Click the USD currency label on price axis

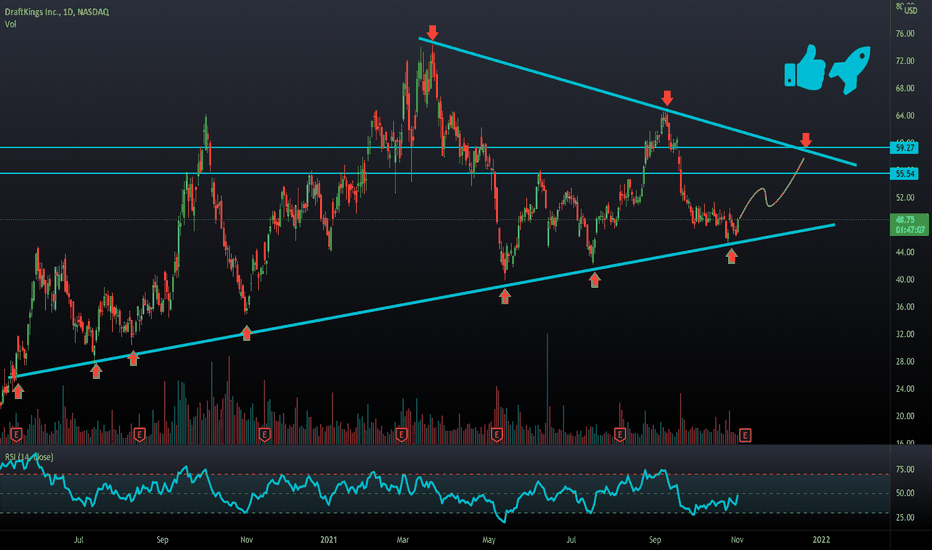[911, 10]
